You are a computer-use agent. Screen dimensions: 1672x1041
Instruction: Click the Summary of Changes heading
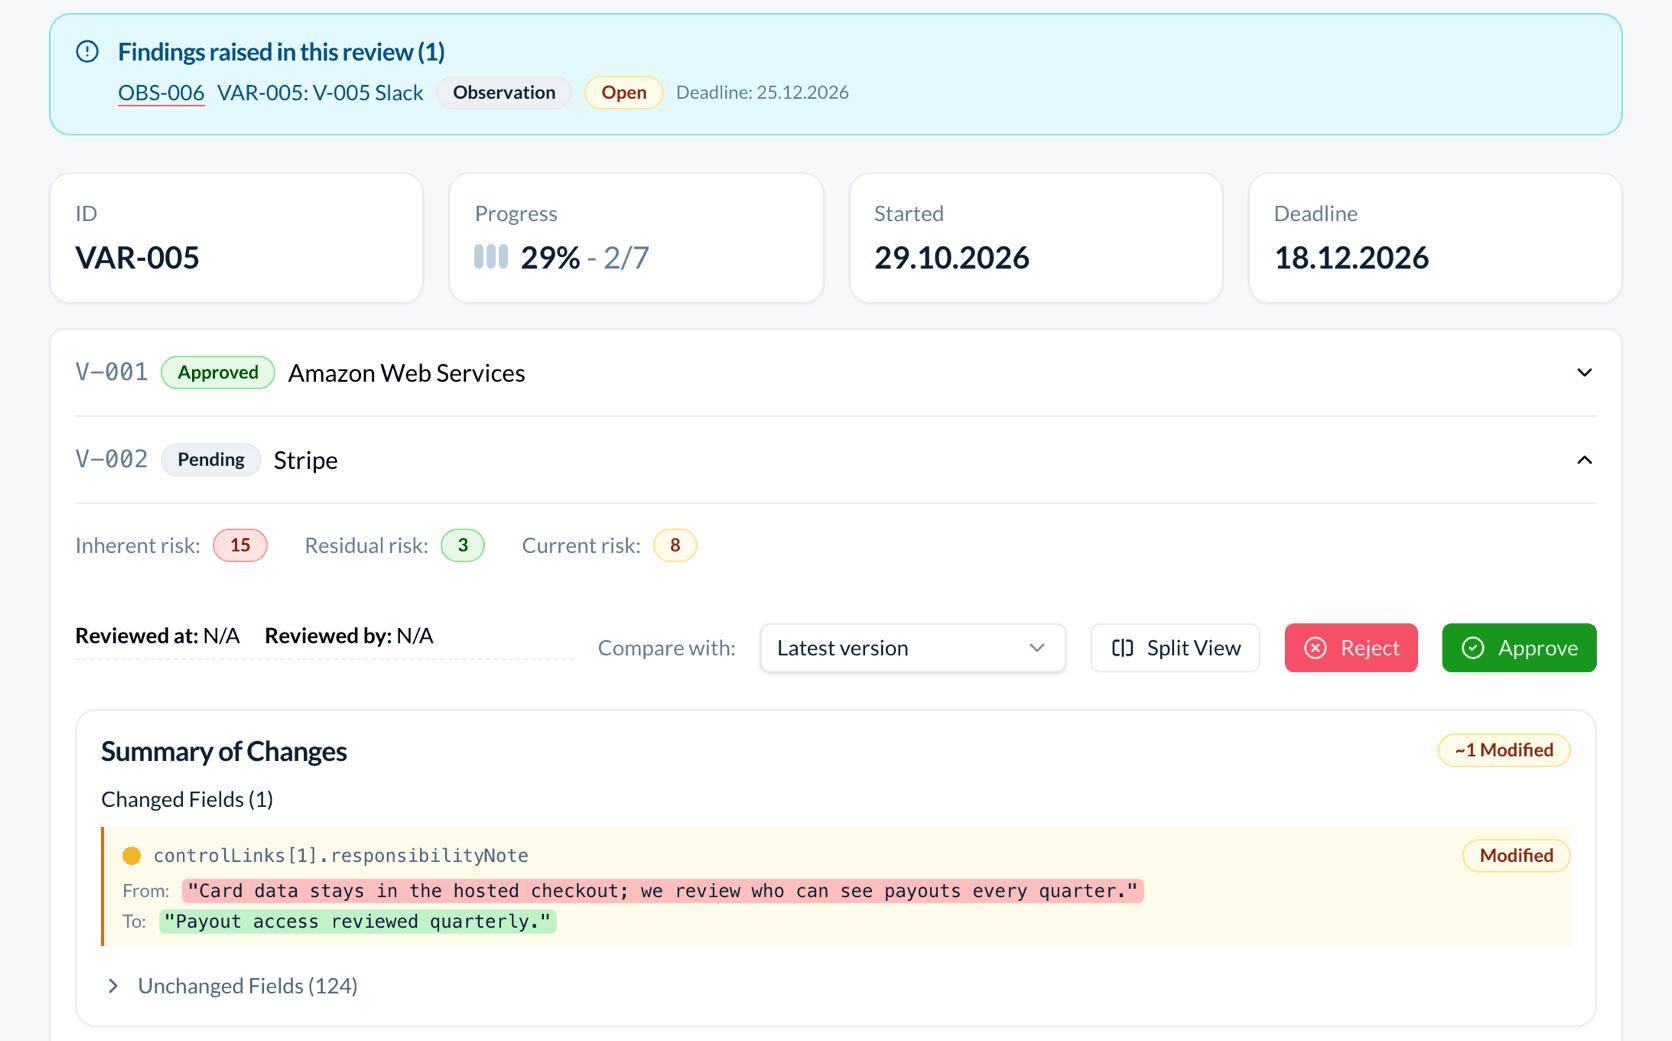coord(224,751)
